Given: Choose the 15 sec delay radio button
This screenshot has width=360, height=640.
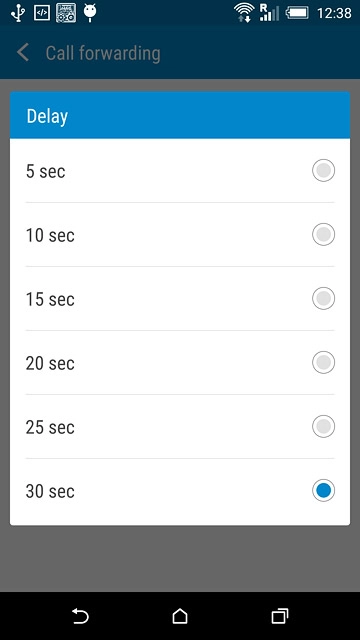Looking at the screenshot, I should (323, 298).
